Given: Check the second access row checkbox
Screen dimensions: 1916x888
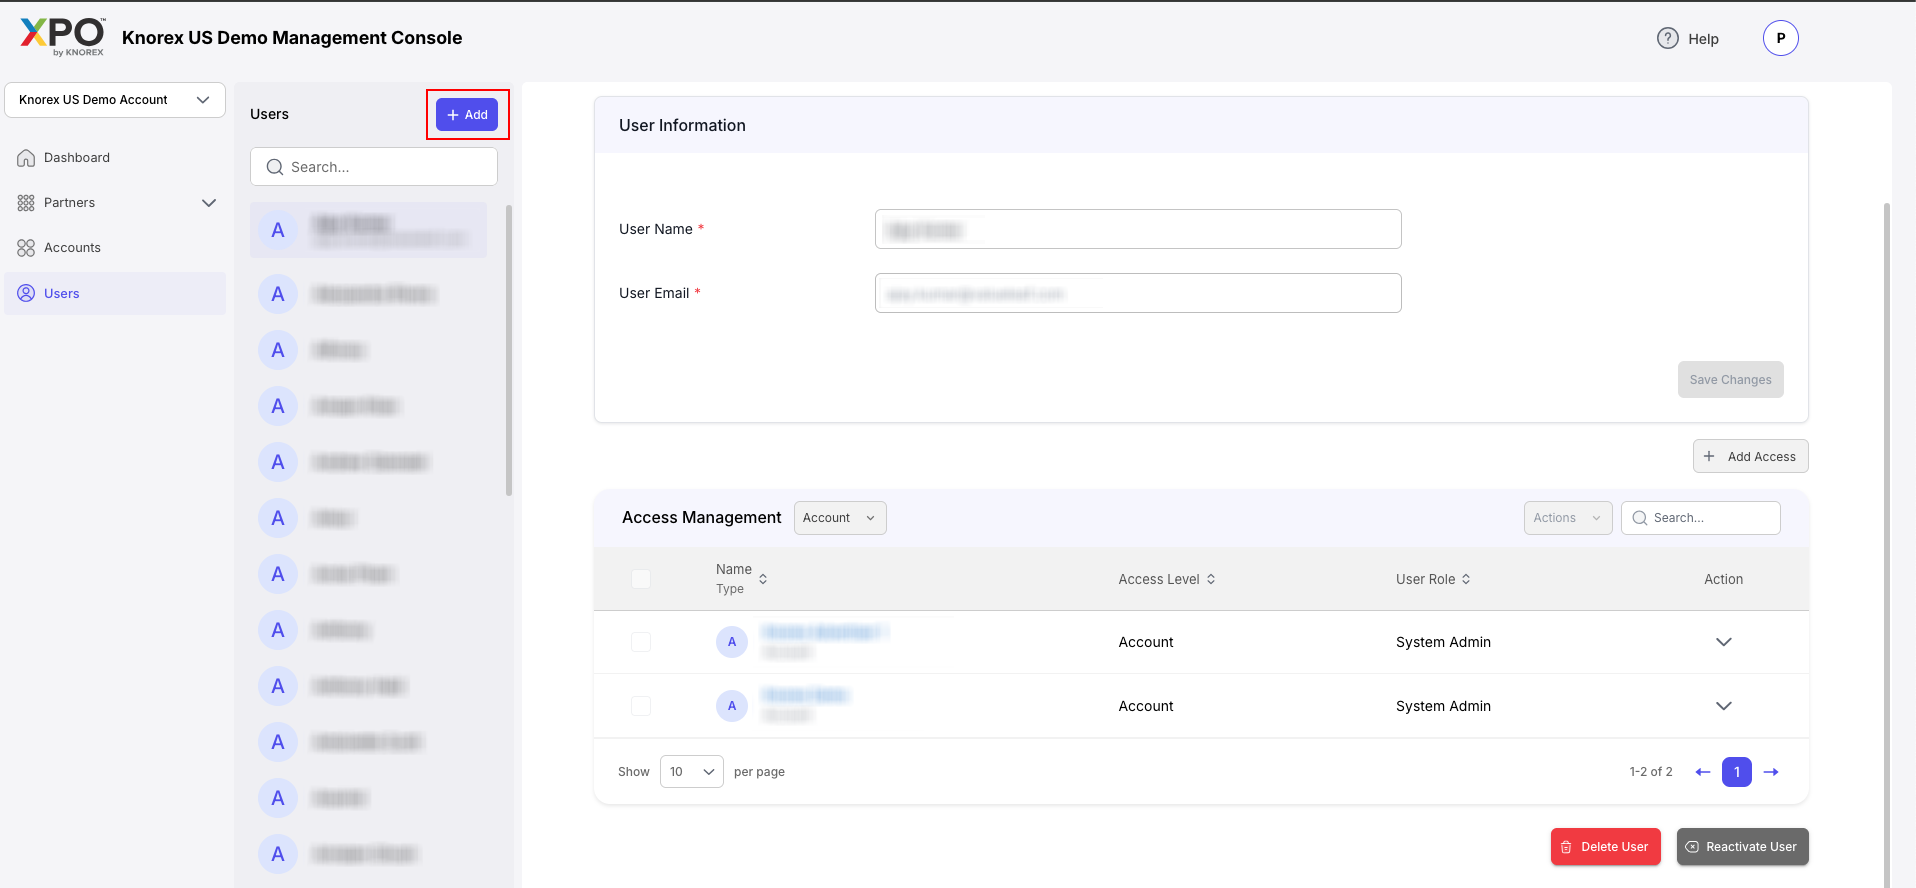Looking at the screenshot, I should [641, 706].
